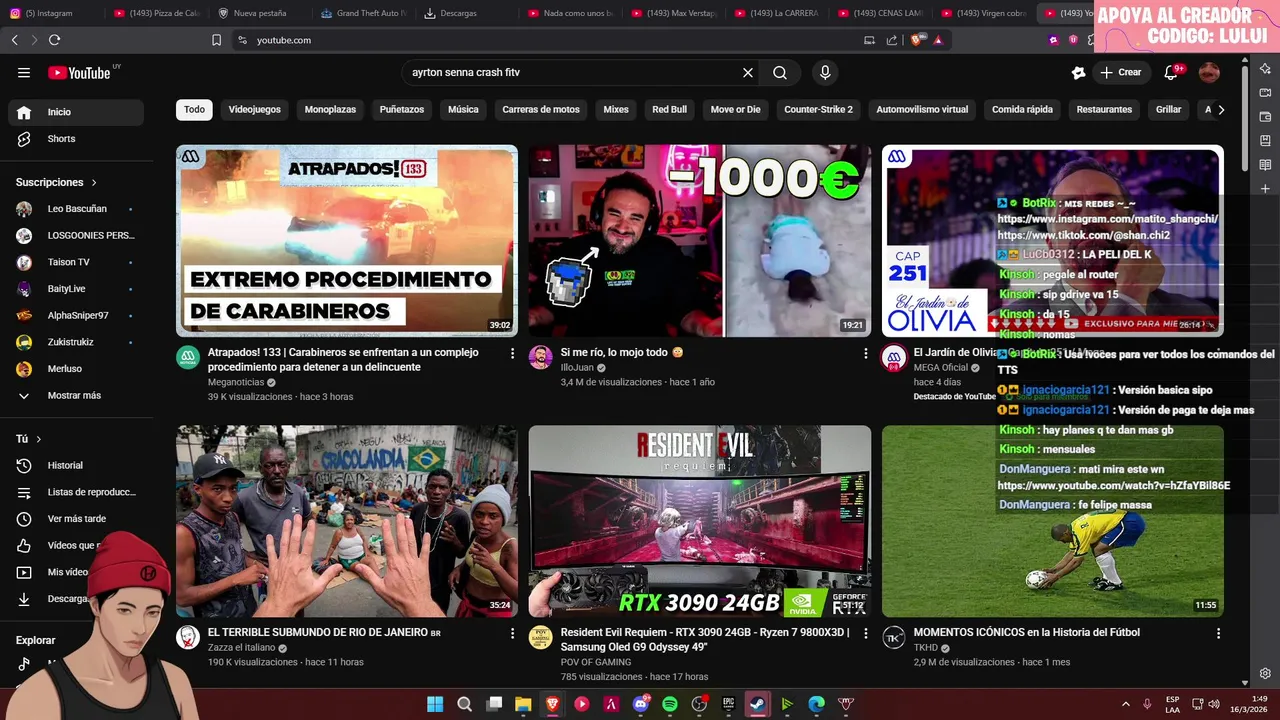Open Epic Games launcher from taskbar
1280x720 pixels.
pos(729,704)
